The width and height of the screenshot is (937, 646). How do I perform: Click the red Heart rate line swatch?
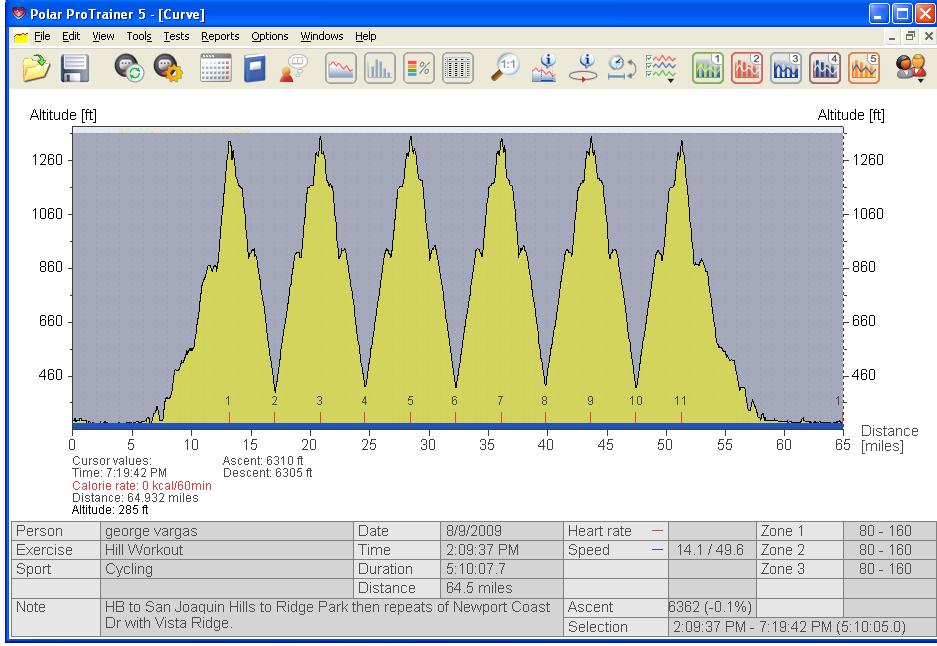point(656,532)
